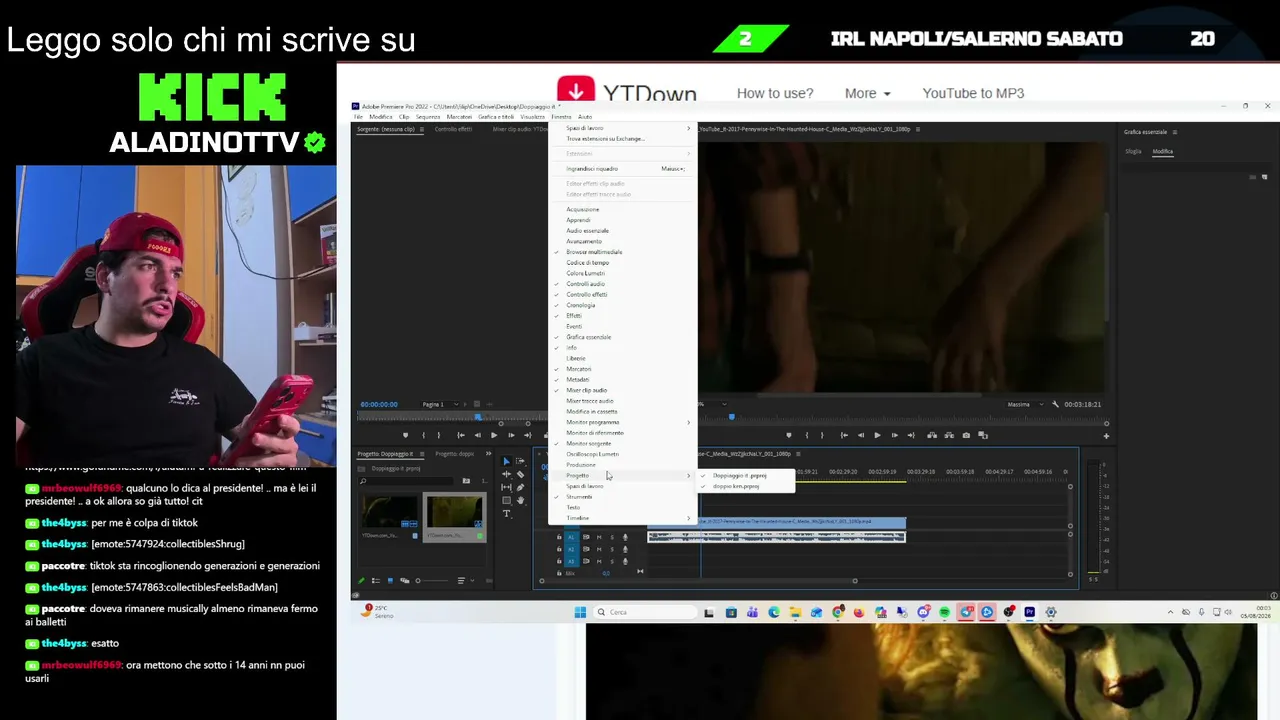Click the Extract button in Program monitor
The image size is (1280, 720).
point(948,435)
